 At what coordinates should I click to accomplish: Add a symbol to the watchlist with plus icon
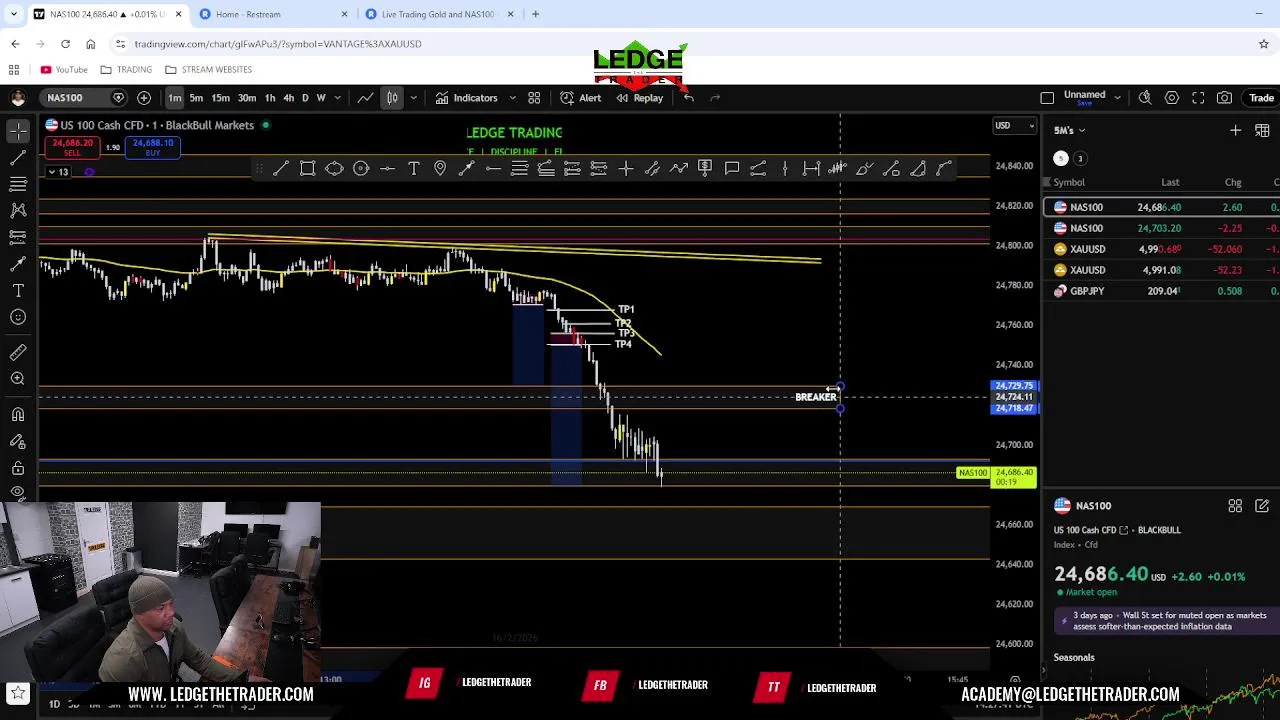[1235, 130]
